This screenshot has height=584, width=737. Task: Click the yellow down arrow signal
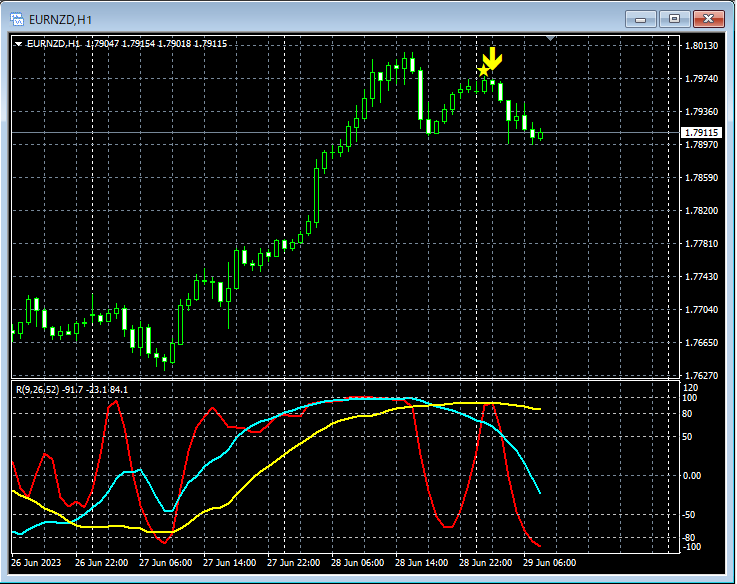(x=492, y=58)
